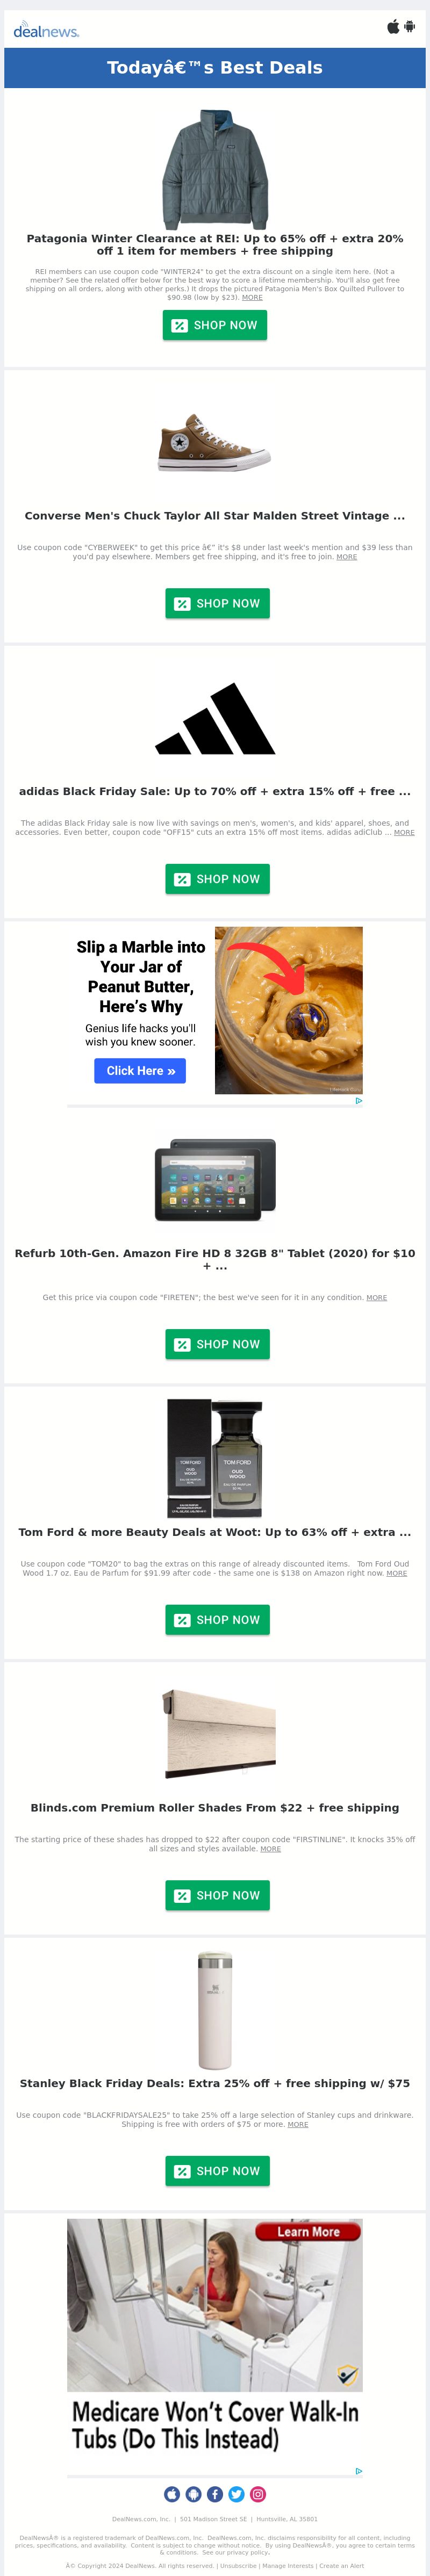Click the Create an Alert link
The image size is (430, 2576).
coord(341,2565)
